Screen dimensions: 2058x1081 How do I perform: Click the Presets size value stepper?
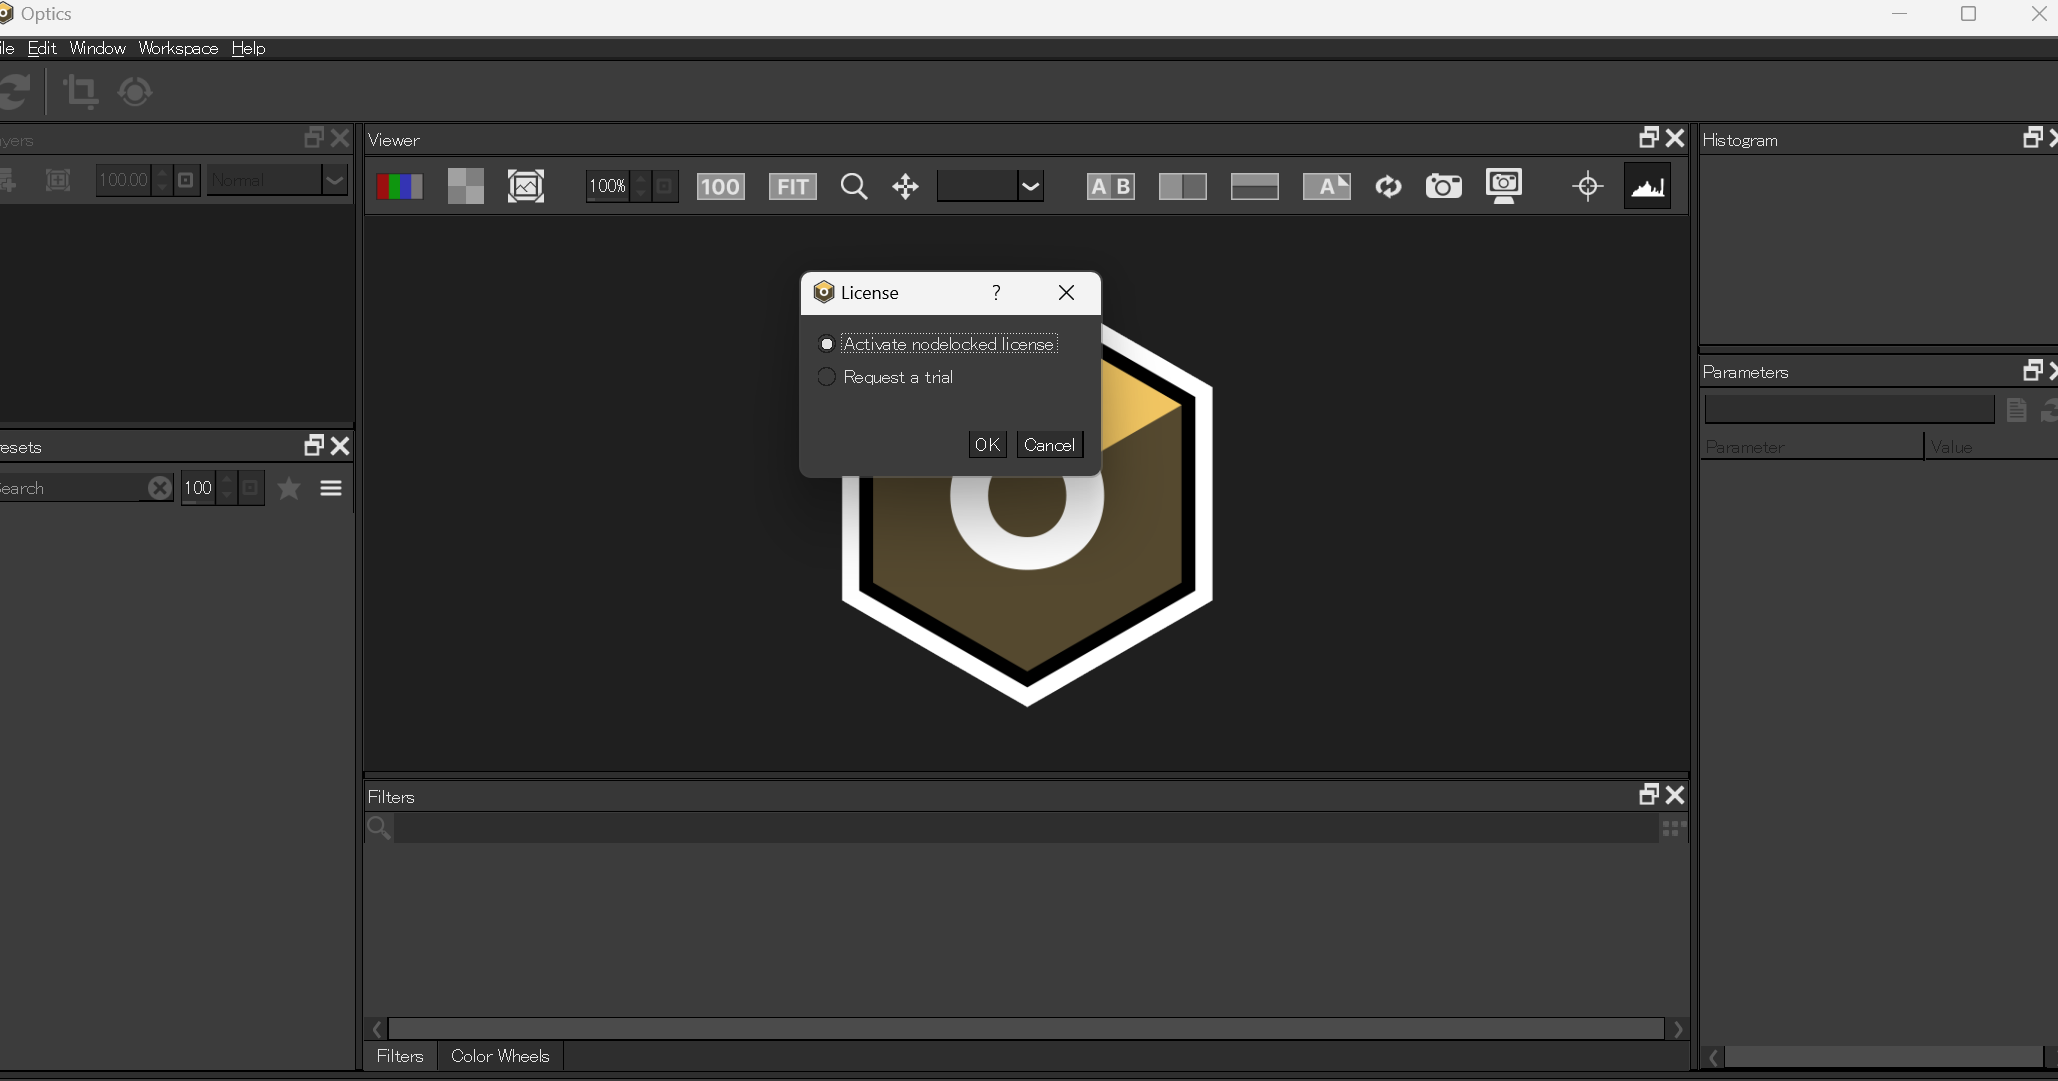[x=227, y=488]
